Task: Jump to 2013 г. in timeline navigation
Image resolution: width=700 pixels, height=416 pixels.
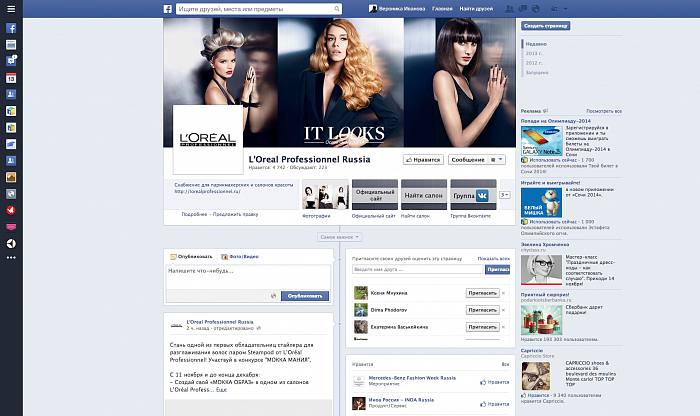Action: [534, 54]
